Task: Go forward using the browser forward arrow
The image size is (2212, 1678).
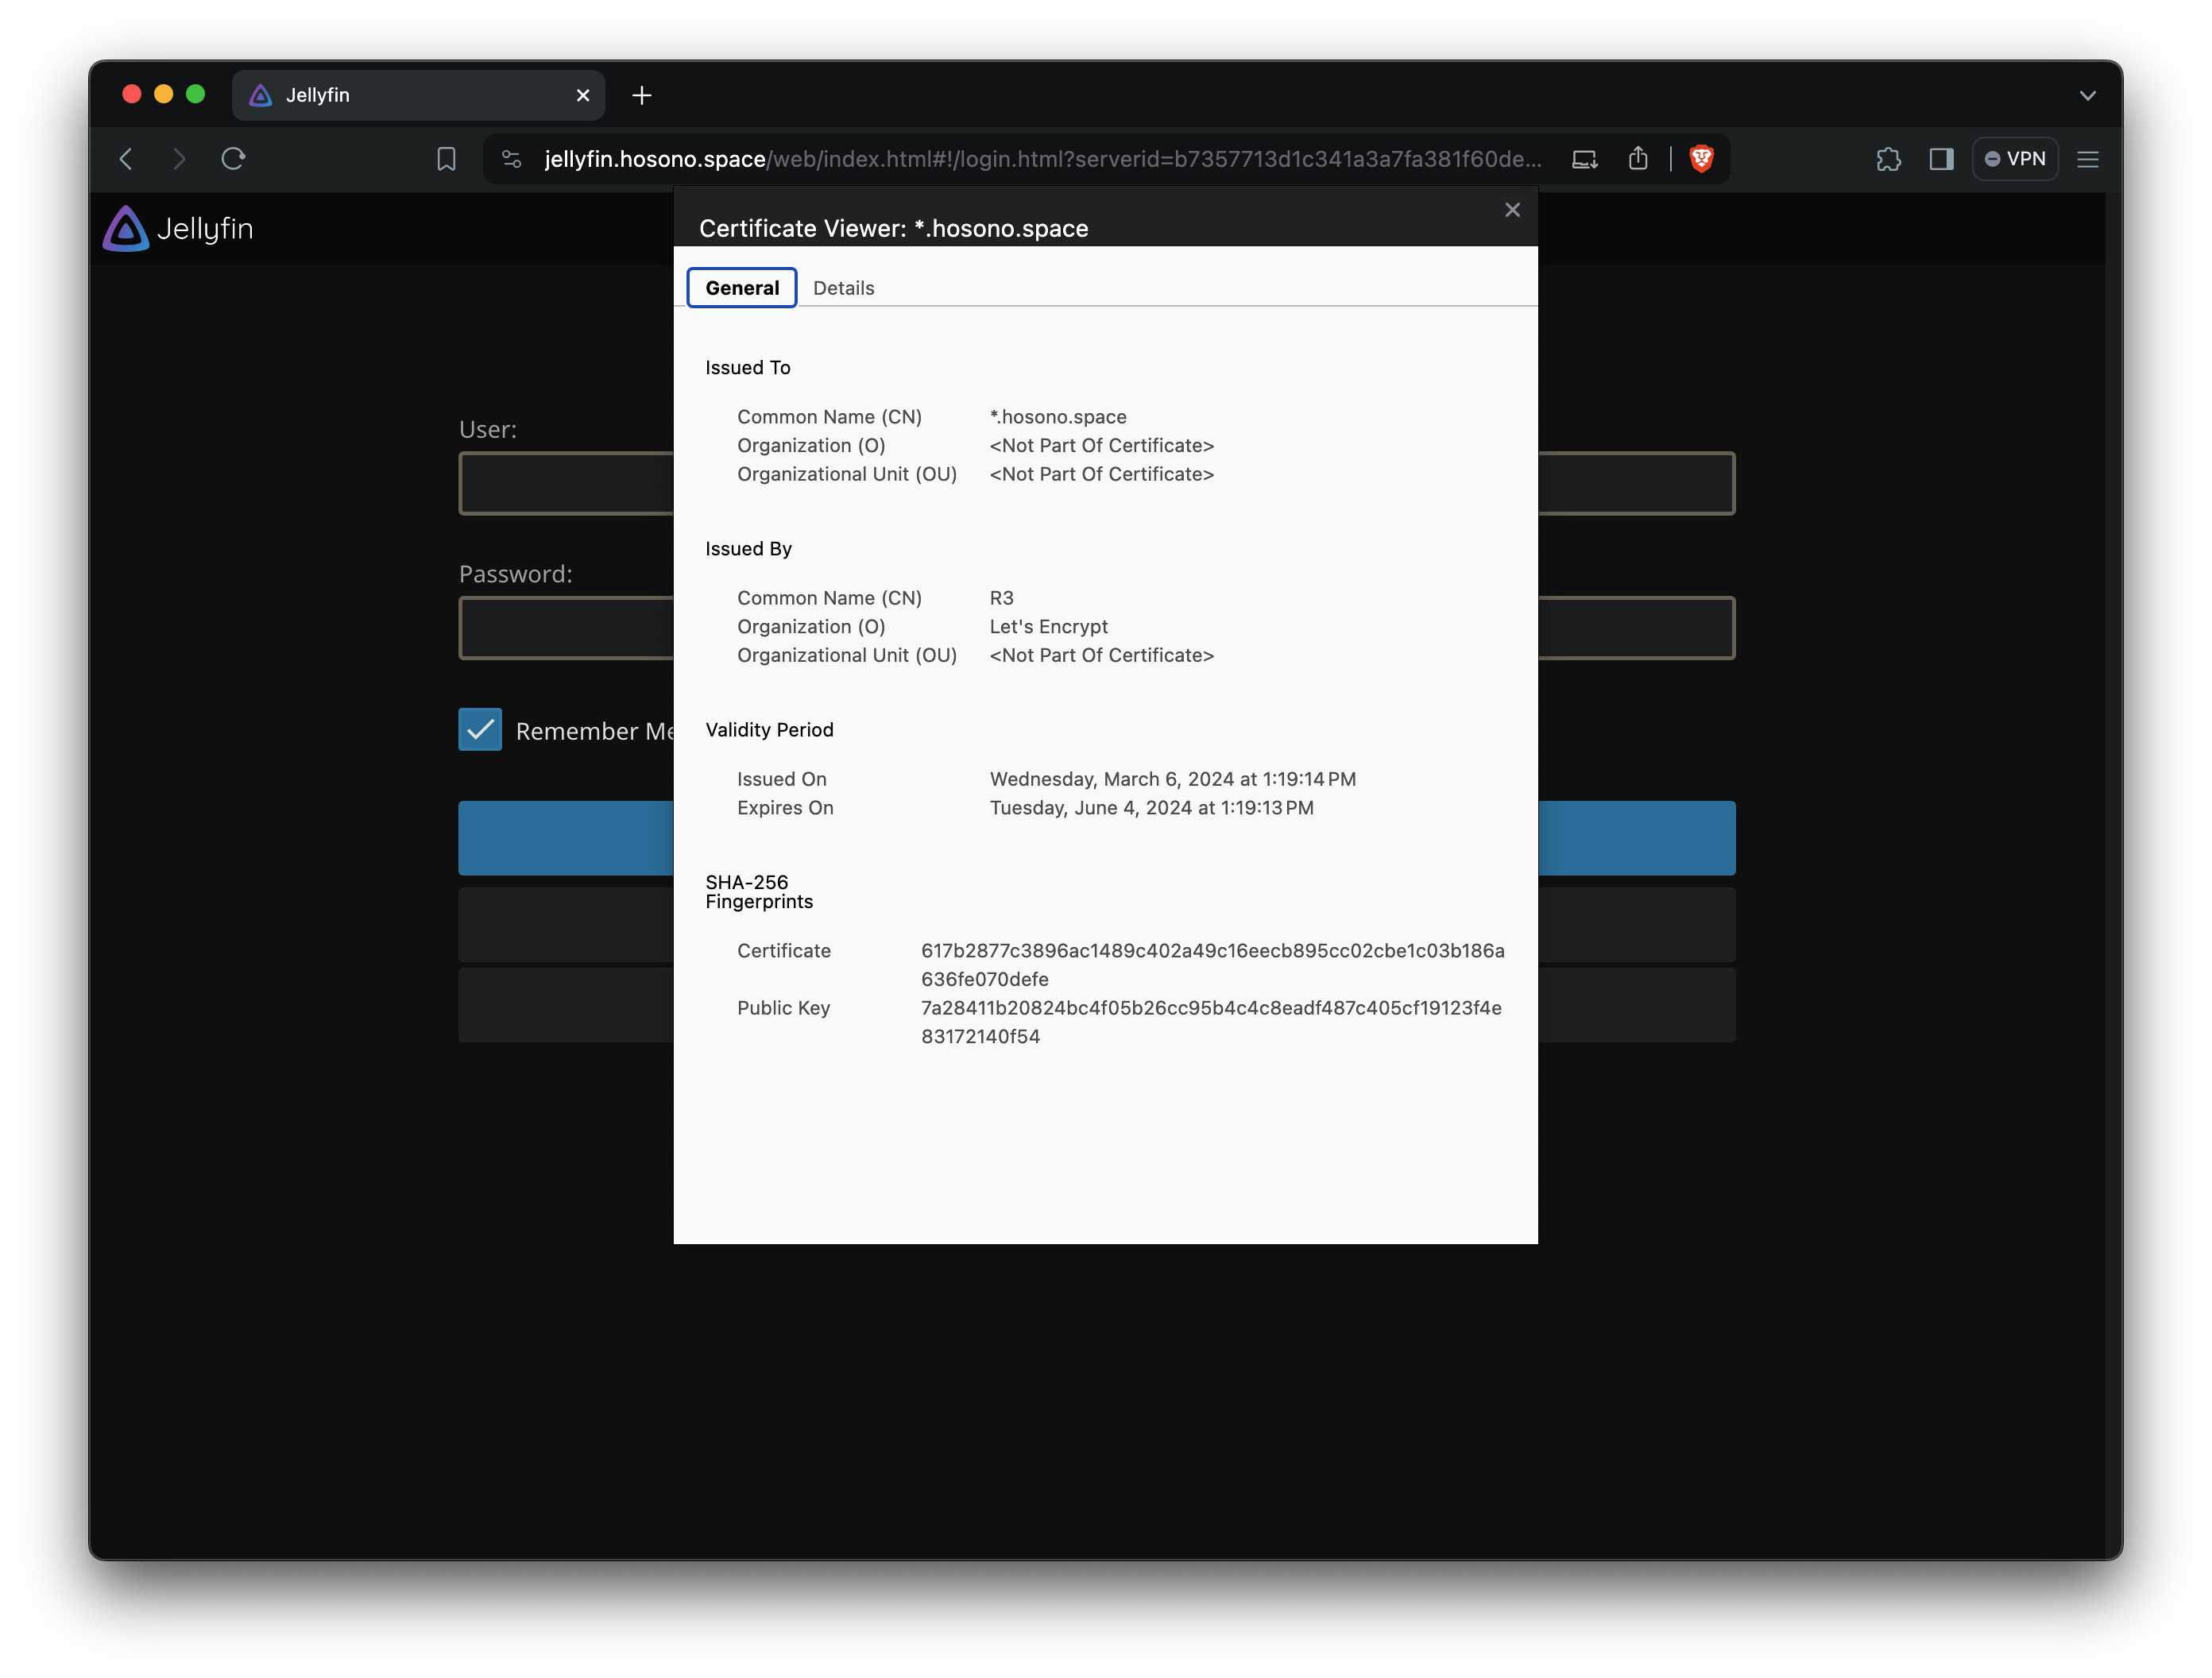Action: tap(179, 159)
